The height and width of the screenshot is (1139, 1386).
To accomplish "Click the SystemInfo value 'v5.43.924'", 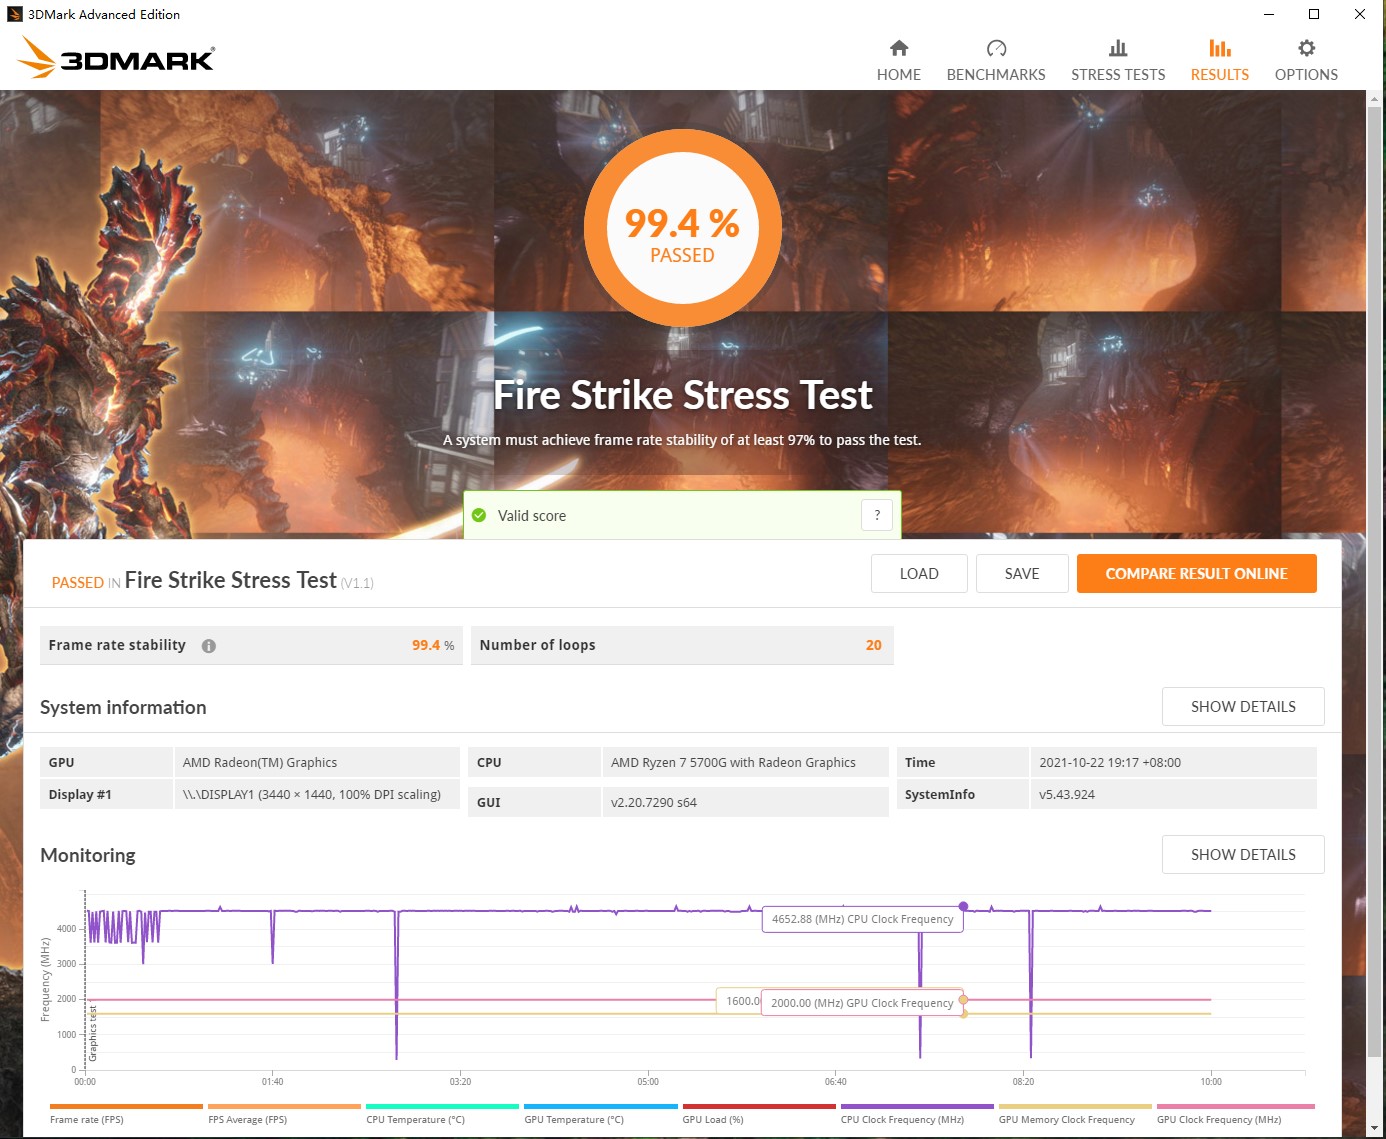I will click(x=1067, y=794).
